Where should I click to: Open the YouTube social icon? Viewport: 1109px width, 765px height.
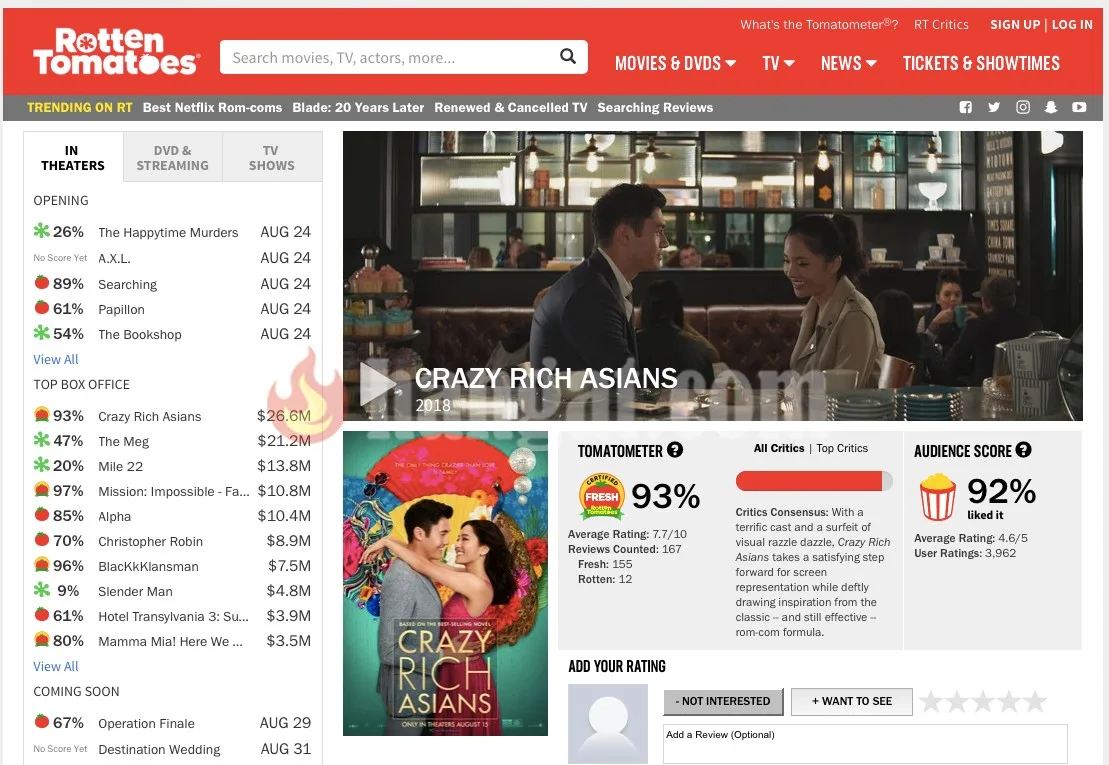click(x=1079, y=108)
